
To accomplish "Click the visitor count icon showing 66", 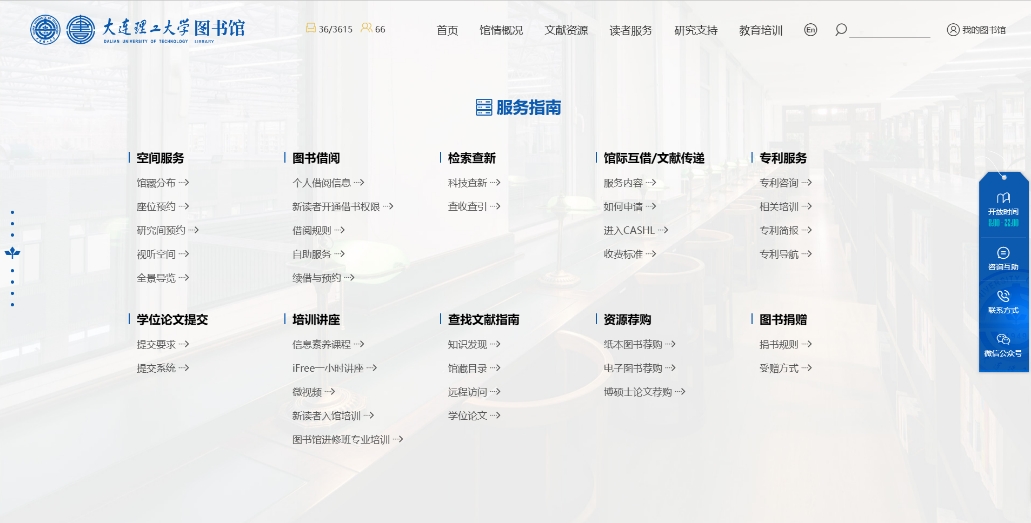I will tap(366, 29).
